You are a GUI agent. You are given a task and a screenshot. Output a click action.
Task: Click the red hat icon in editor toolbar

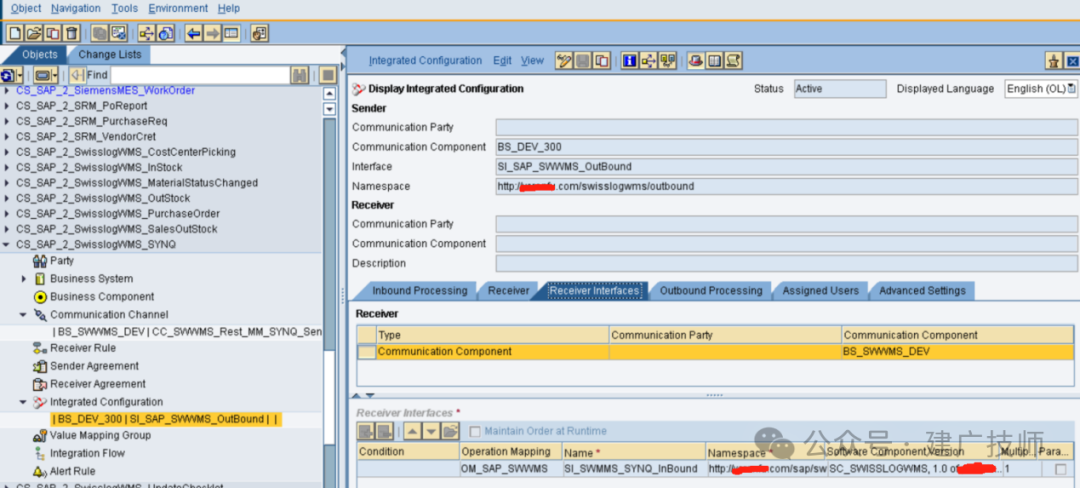coord(696,61)
